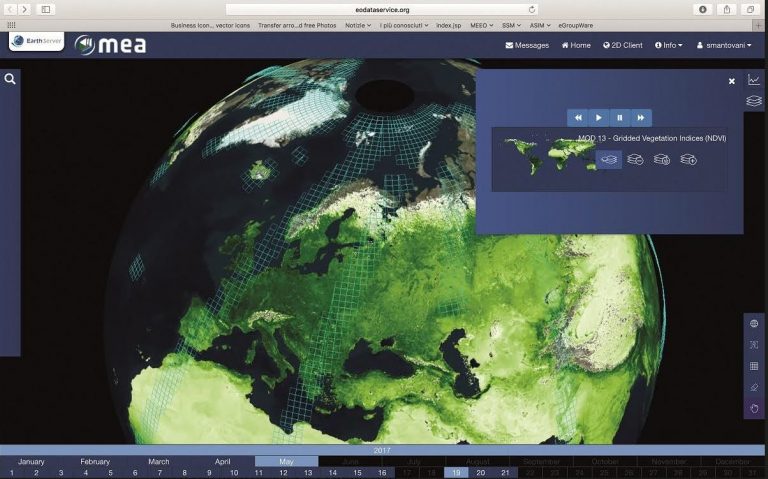Go forward in the browser
This screenshot has width=768, height=479.
click(x=24, y=9)
